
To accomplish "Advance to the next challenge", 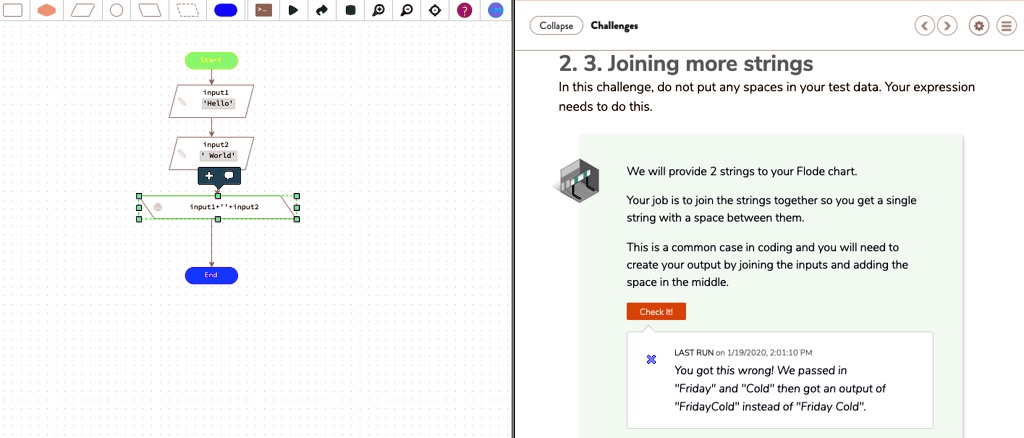I will (x=946, y=25).
